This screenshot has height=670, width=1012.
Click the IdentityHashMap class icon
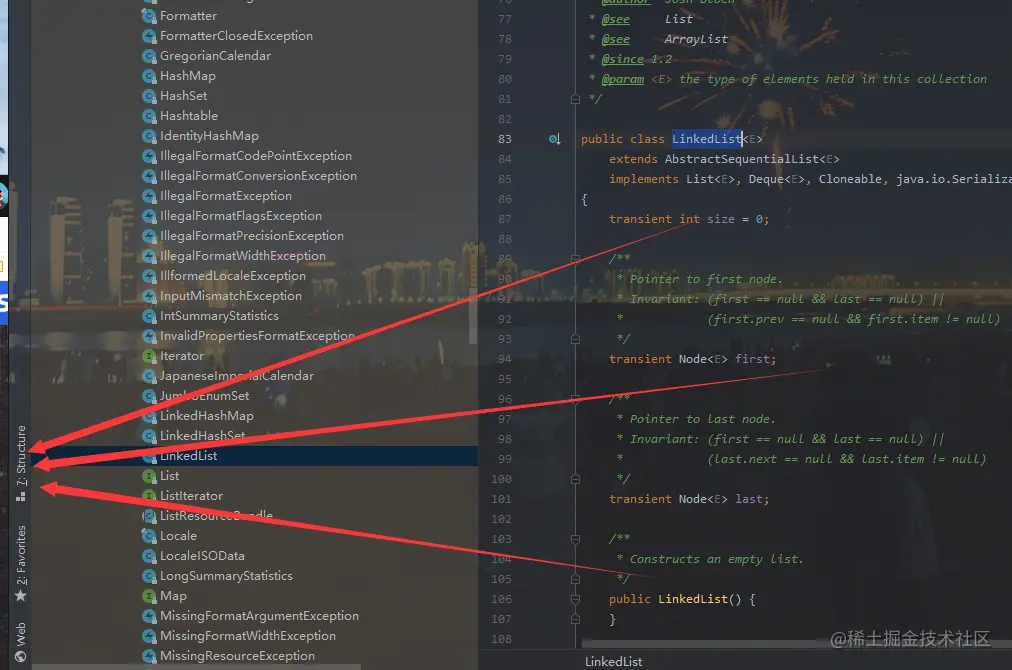(x=149, y=136)
